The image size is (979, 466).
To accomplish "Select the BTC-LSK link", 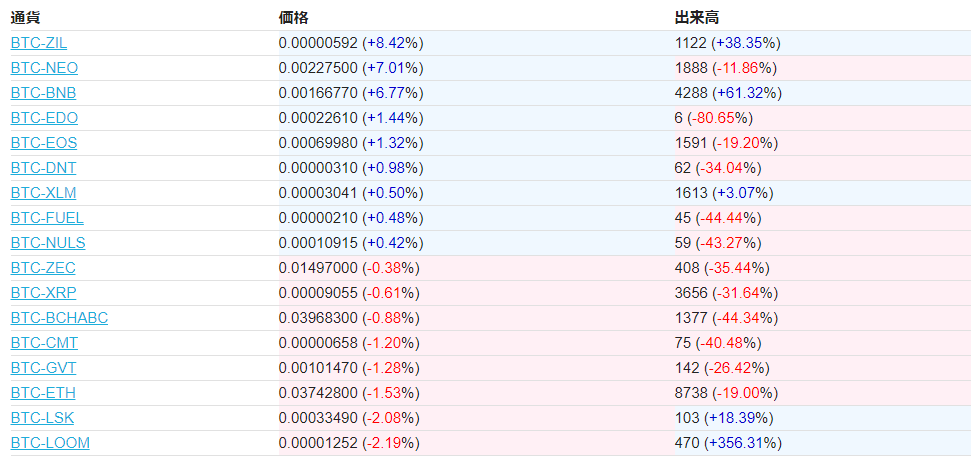I will tap(42, 418).
